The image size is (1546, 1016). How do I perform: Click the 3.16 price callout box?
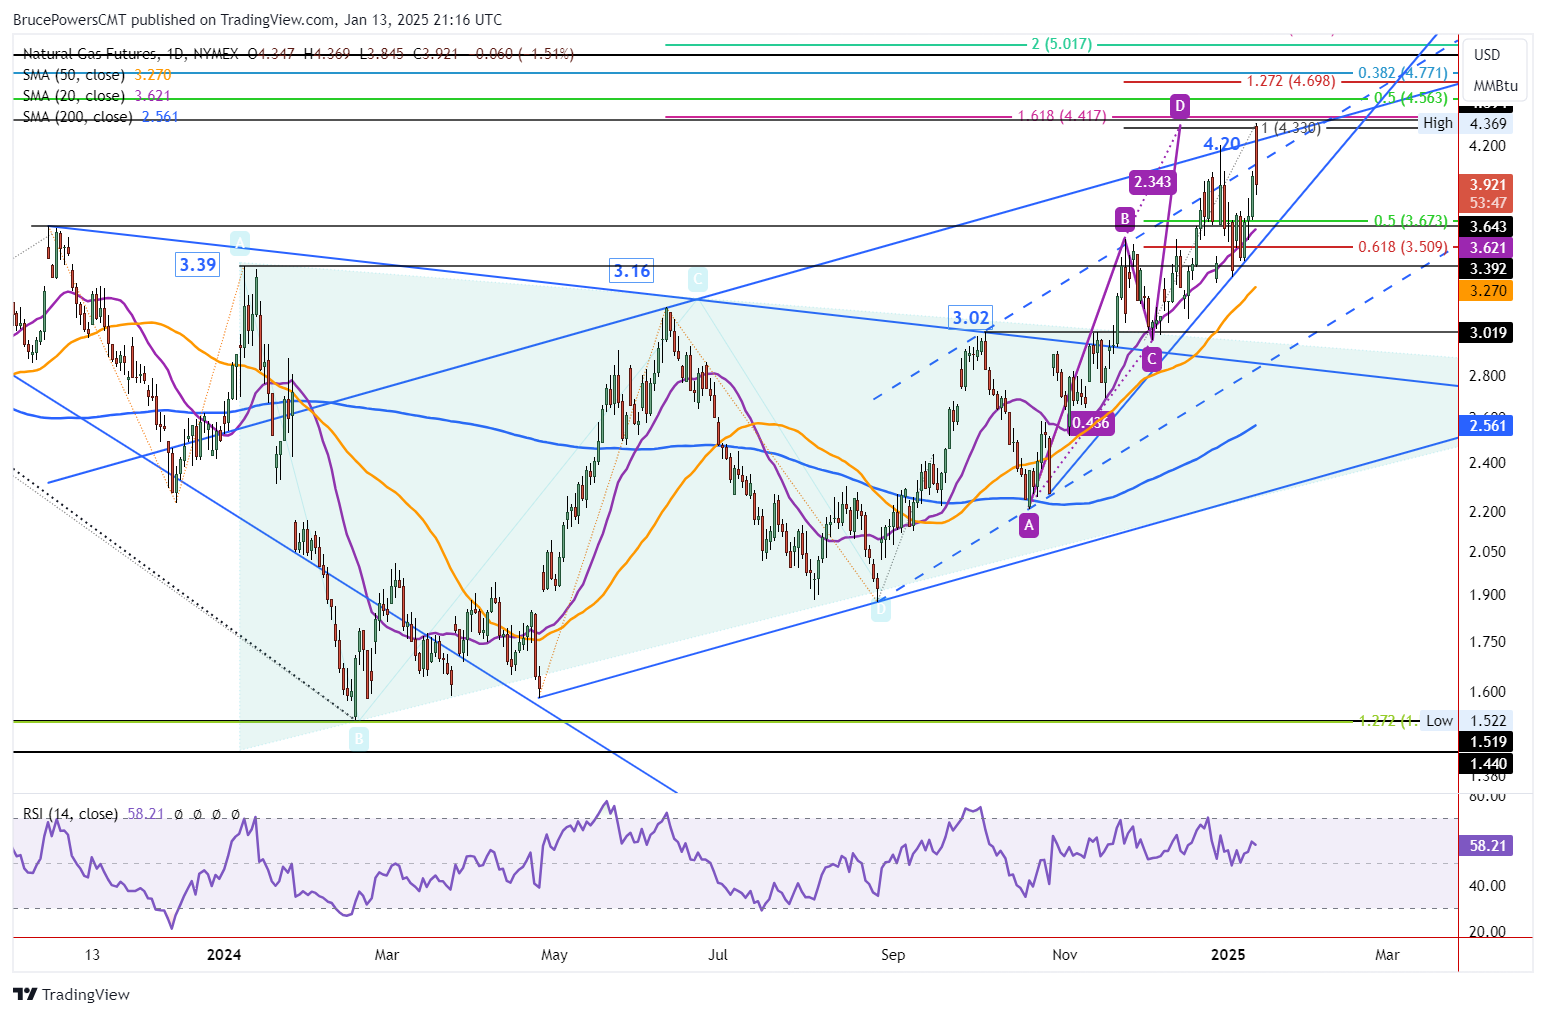coord(632,271)
